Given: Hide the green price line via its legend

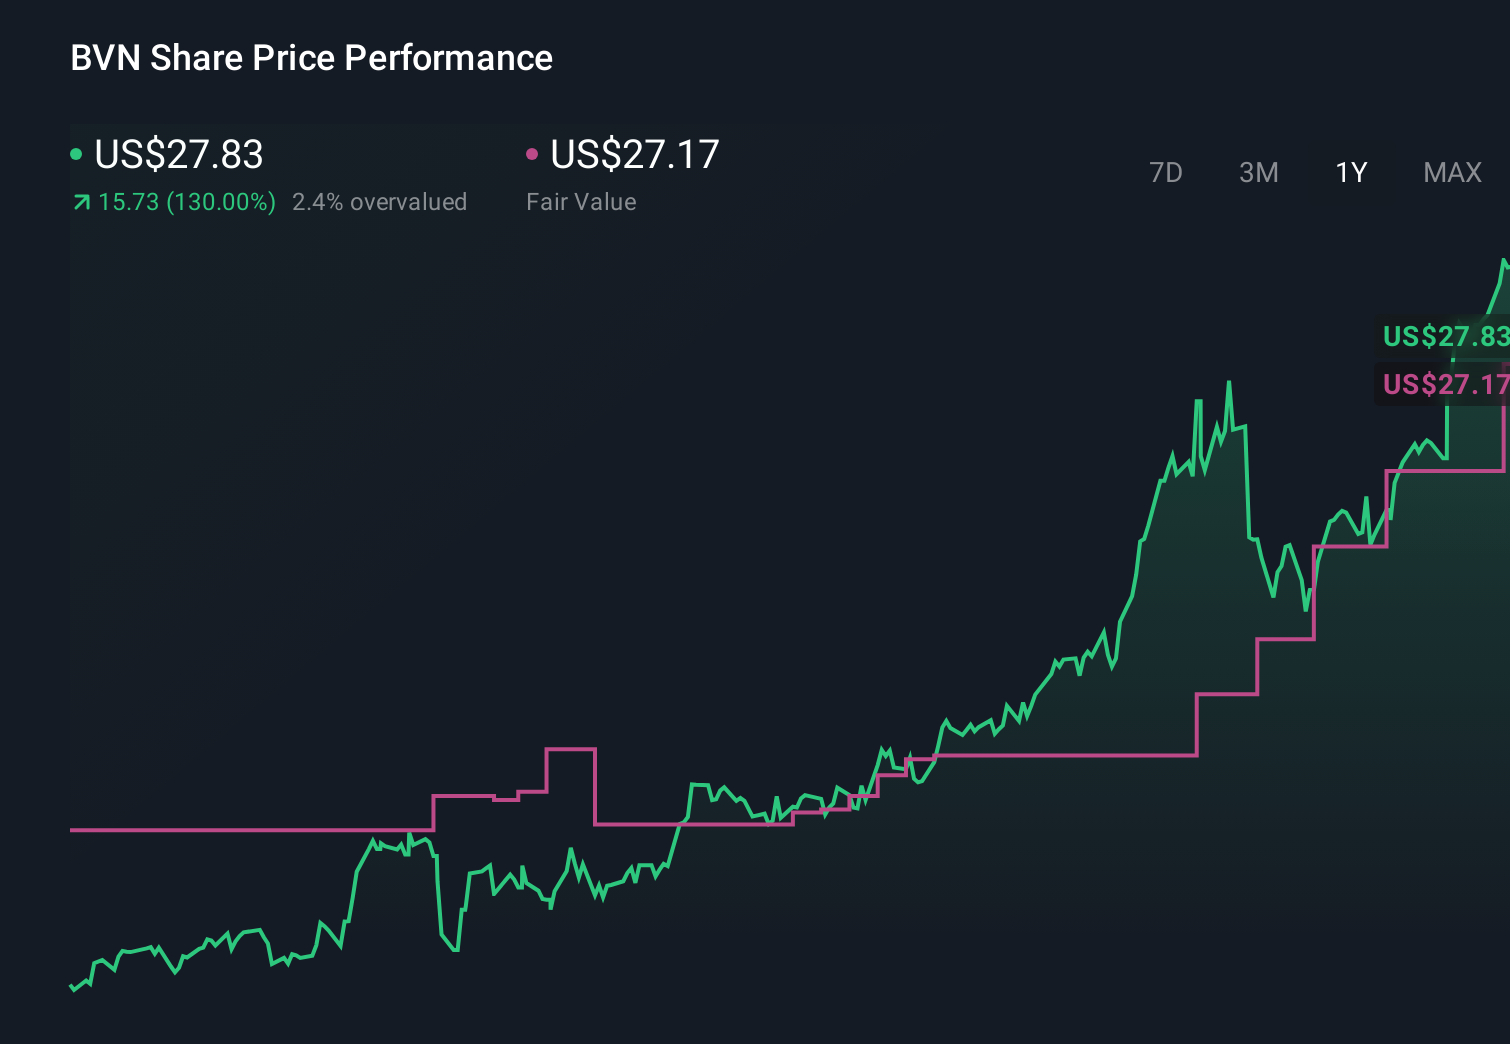Looking at the screenshot, I should coord(76,153).
